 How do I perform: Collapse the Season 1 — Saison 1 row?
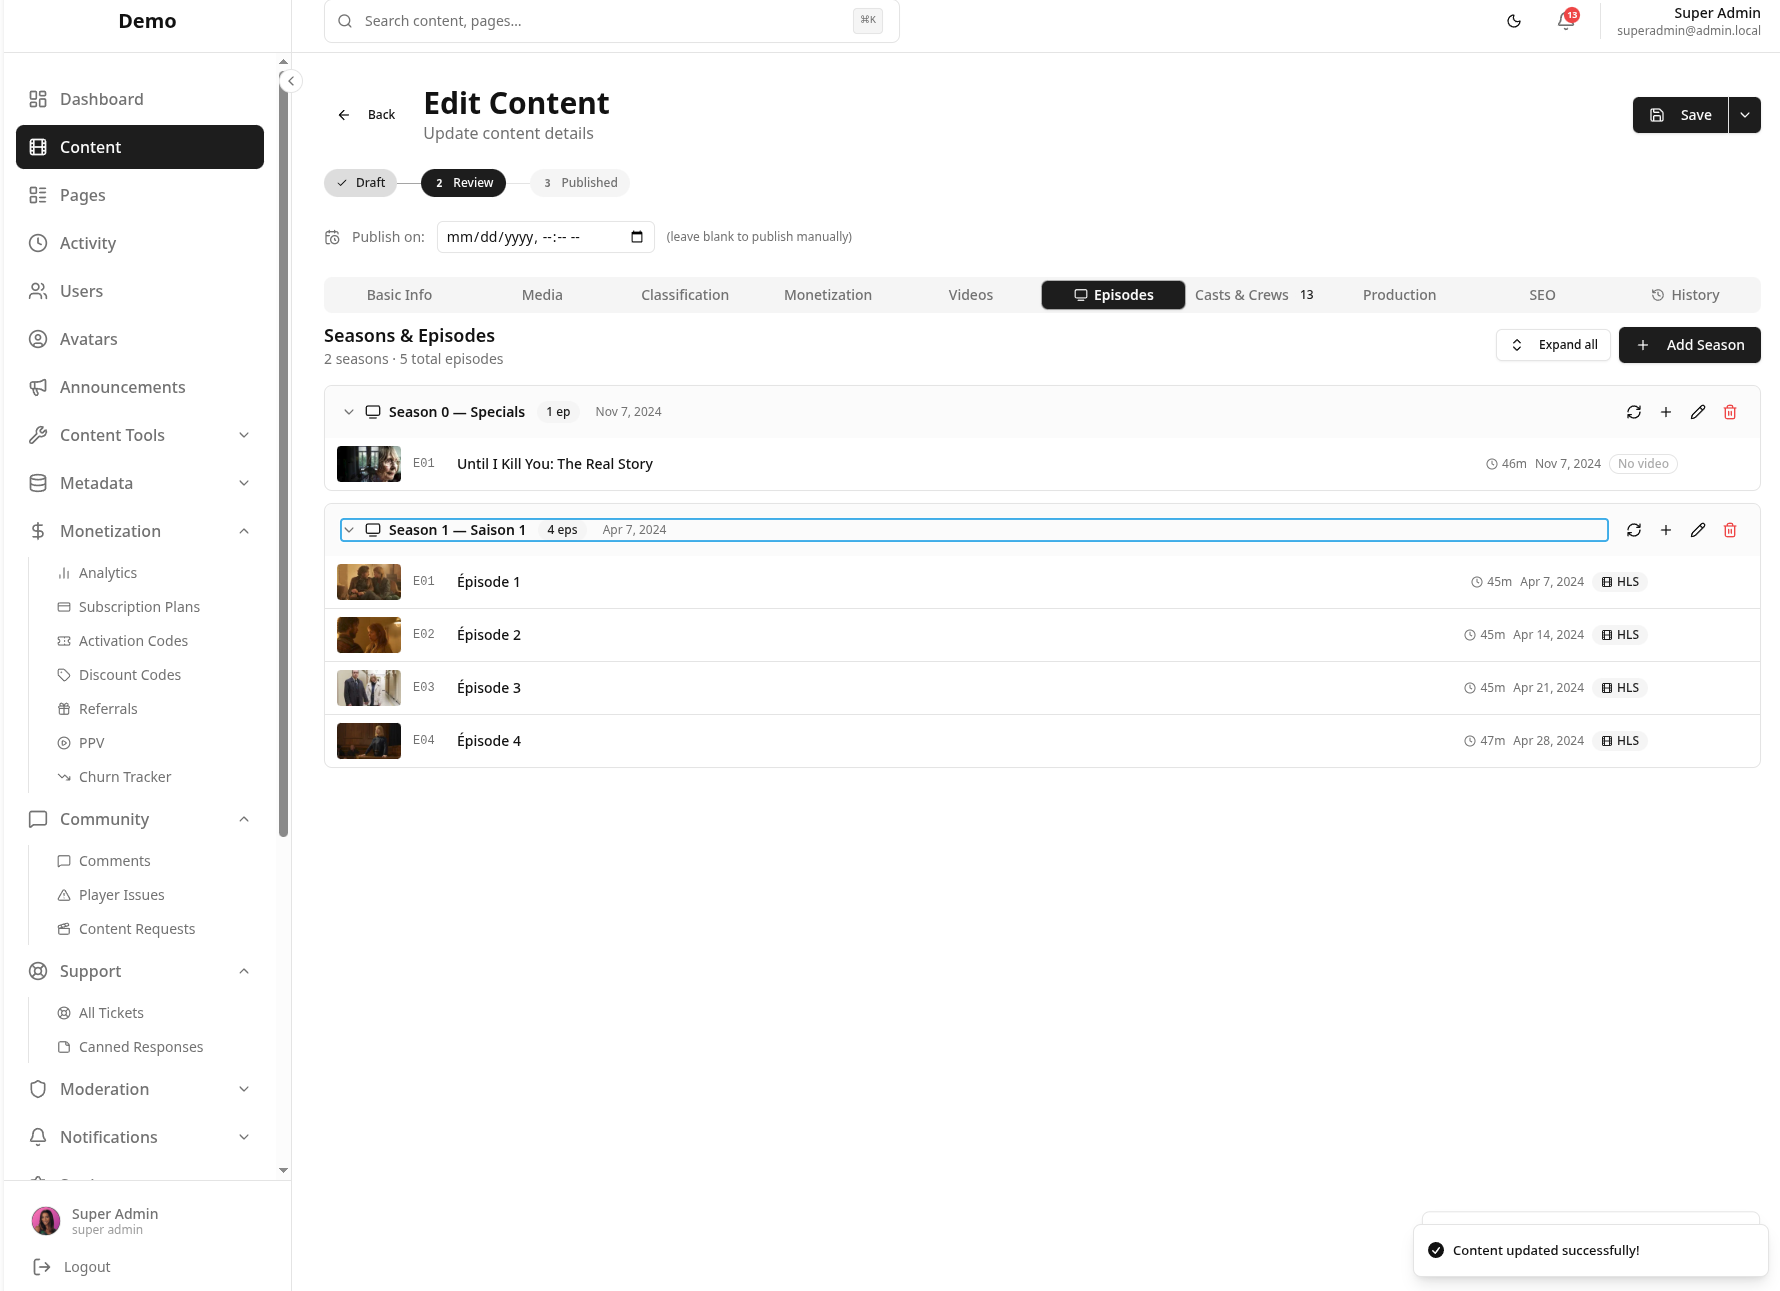click(349, 529)
